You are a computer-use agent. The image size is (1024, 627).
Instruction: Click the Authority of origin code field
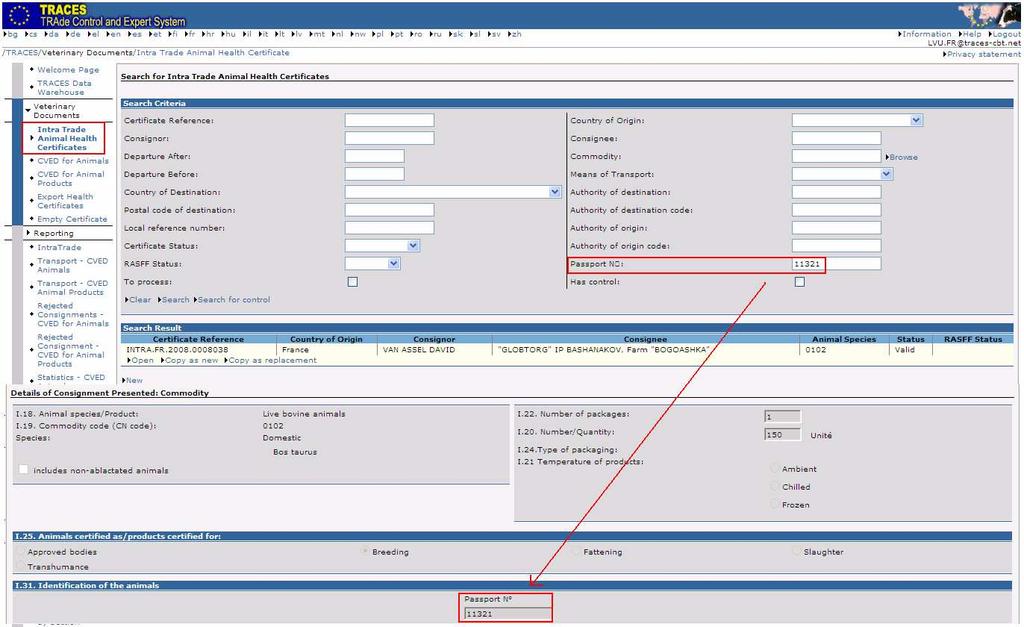pos(837,246)
